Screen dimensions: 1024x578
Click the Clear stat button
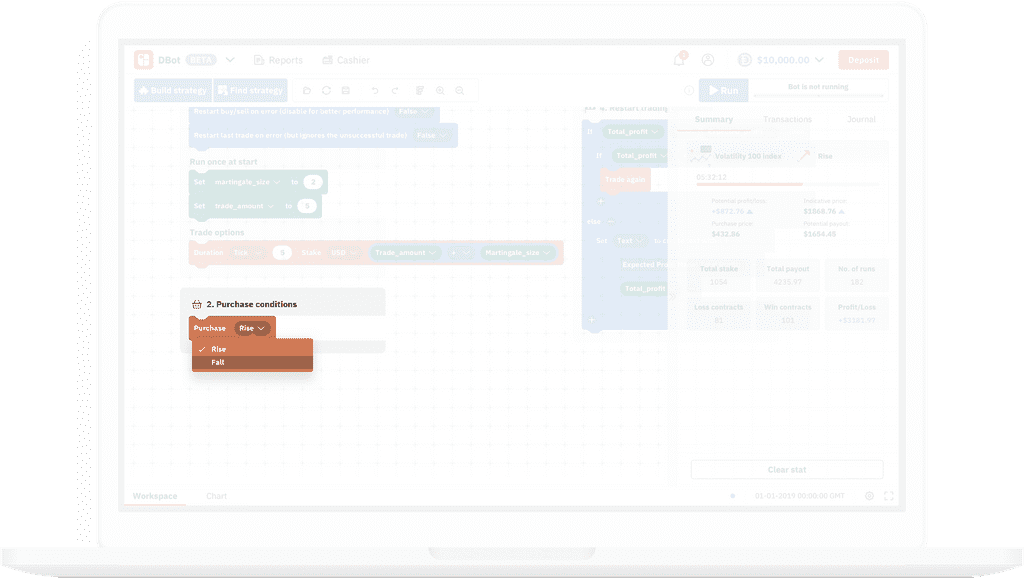click(x=787, y=470)
